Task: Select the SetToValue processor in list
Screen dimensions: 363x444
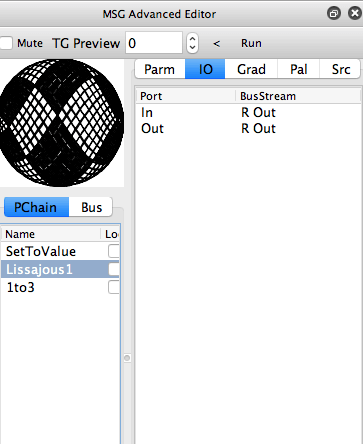Action: [41, 251]
